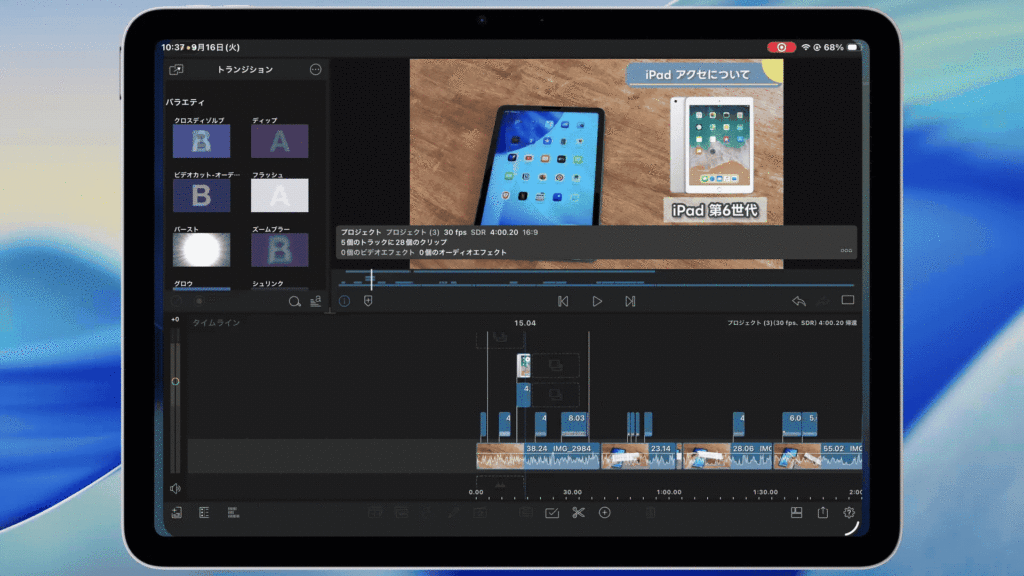Mute the master volume speaker icon
This screenshot has height=576, width=1024.
(x=175, y=488)
